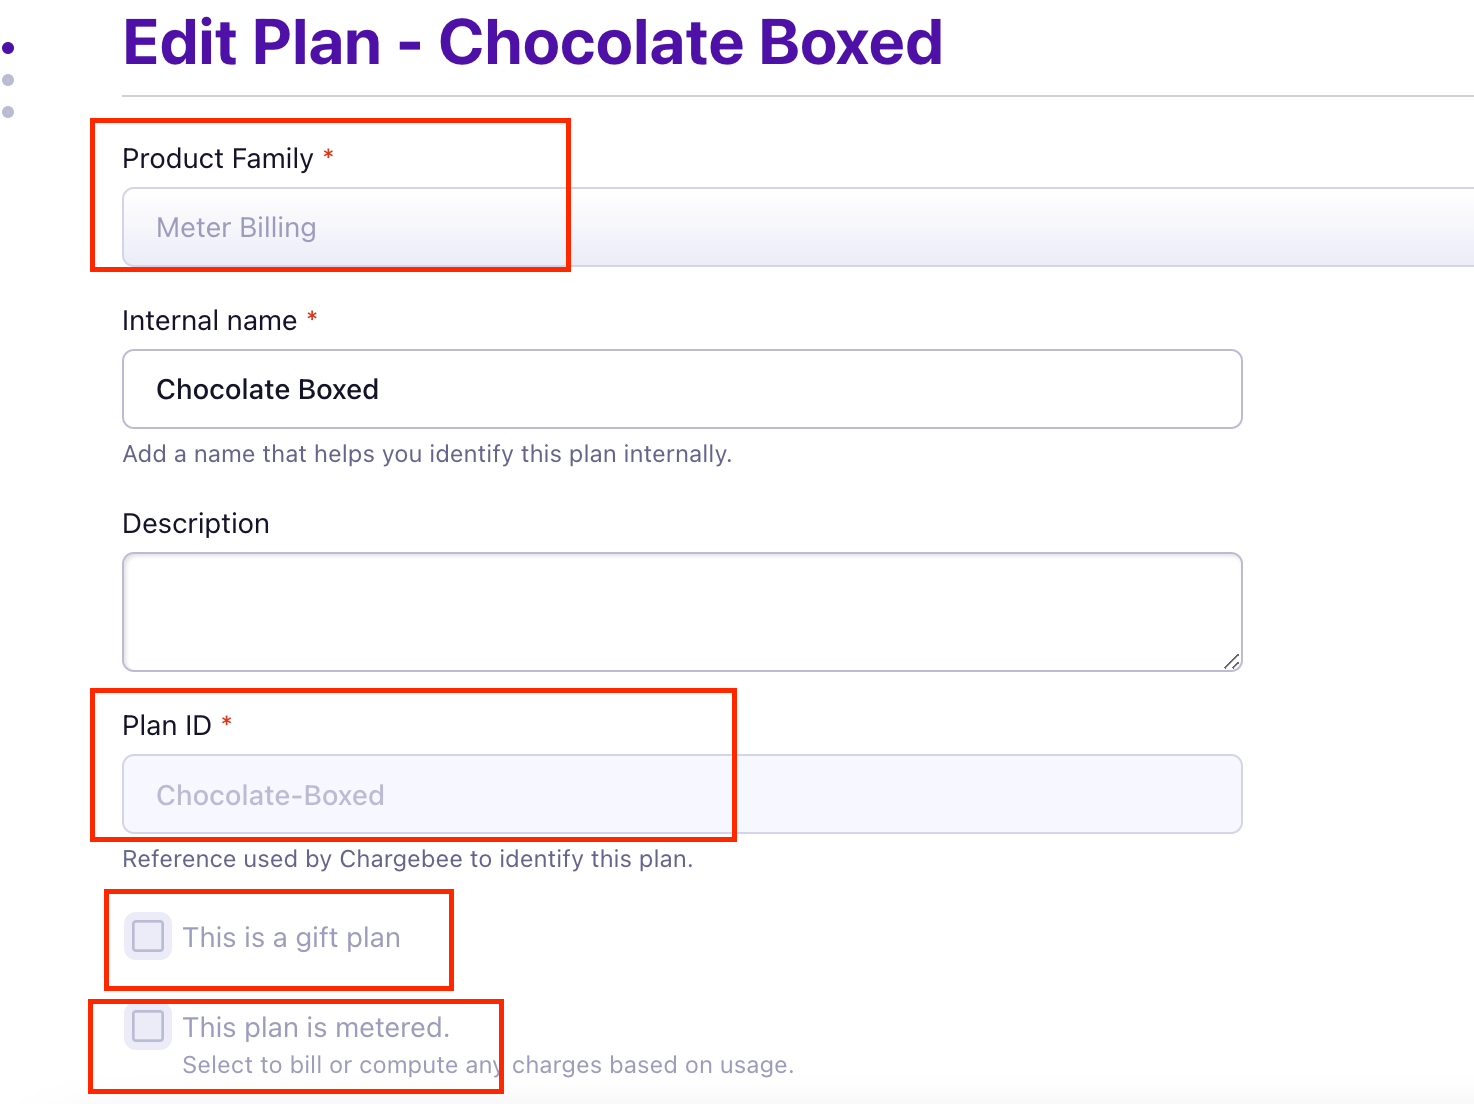The width and height of the screenshot is (1474, 1104).
Task: Click the 'This plan is metered.' text
Action: 316,1027
